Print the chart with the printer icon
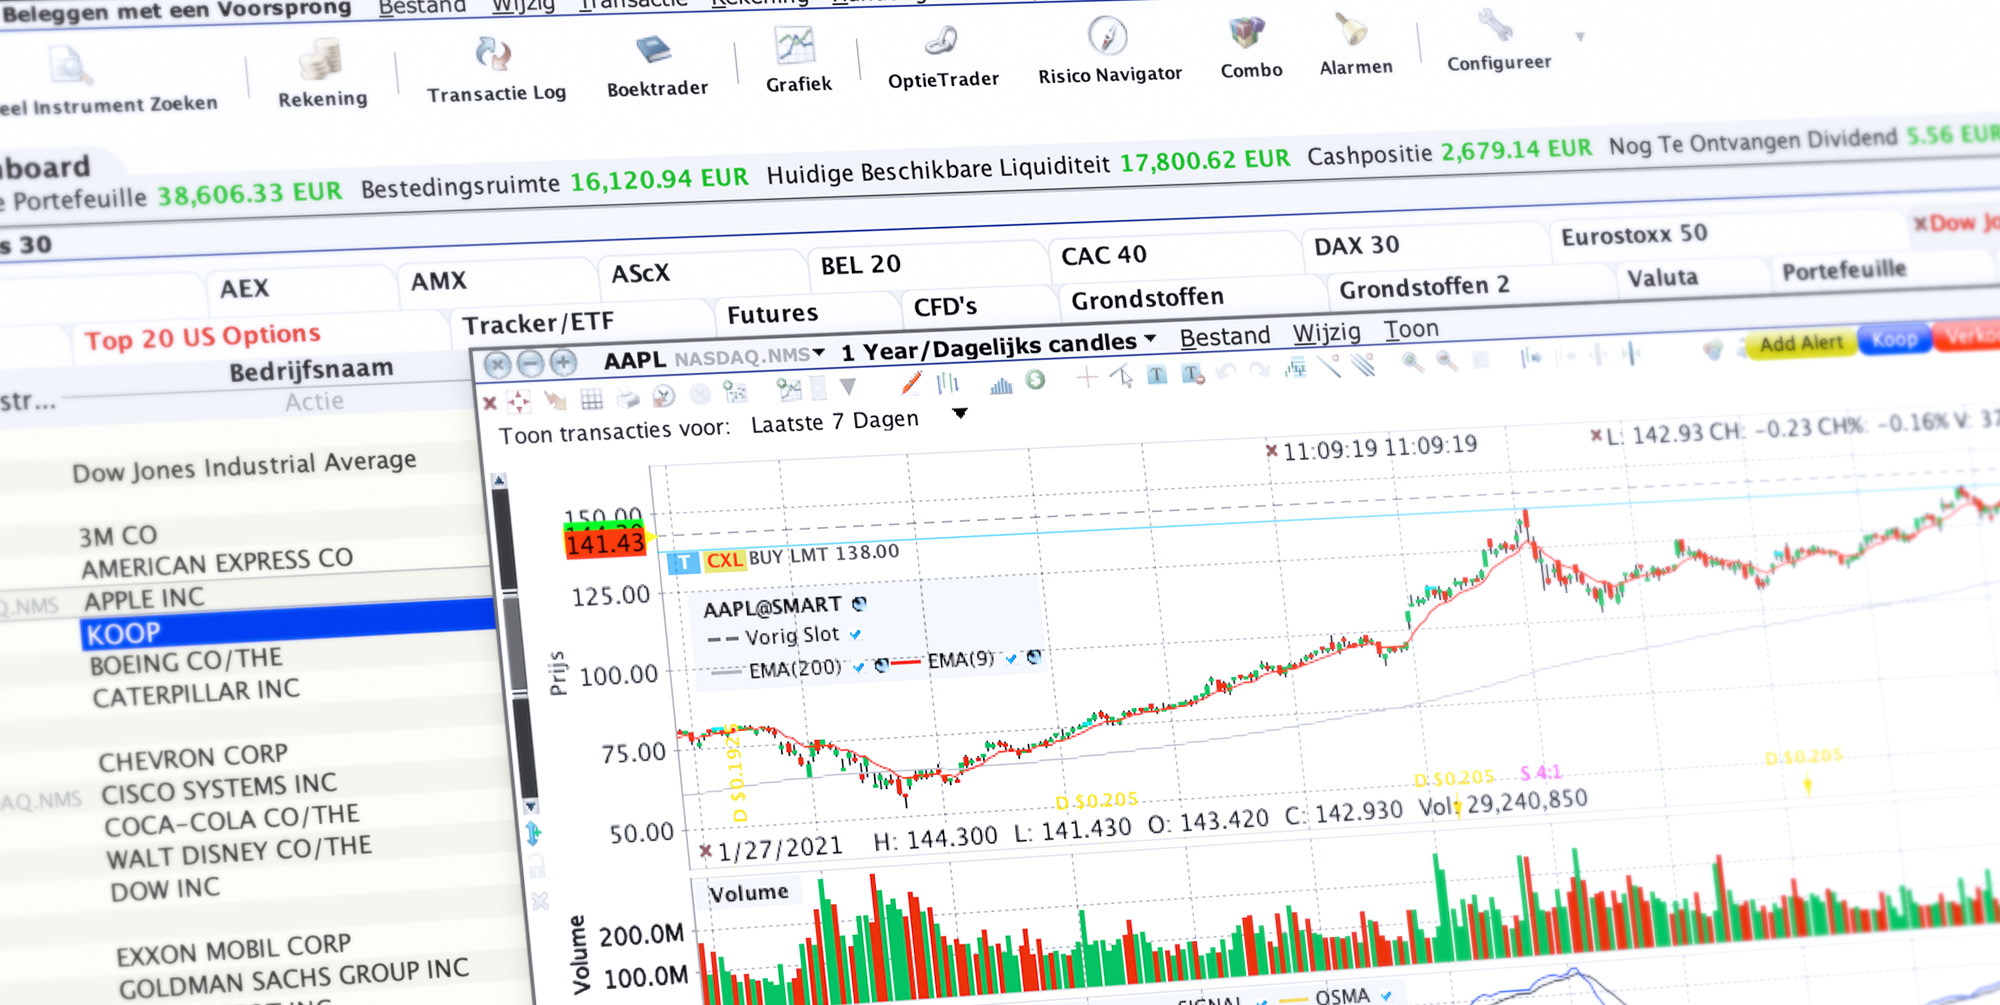2000x1005 pixels. pyautogui.click(x=628, y=398)
